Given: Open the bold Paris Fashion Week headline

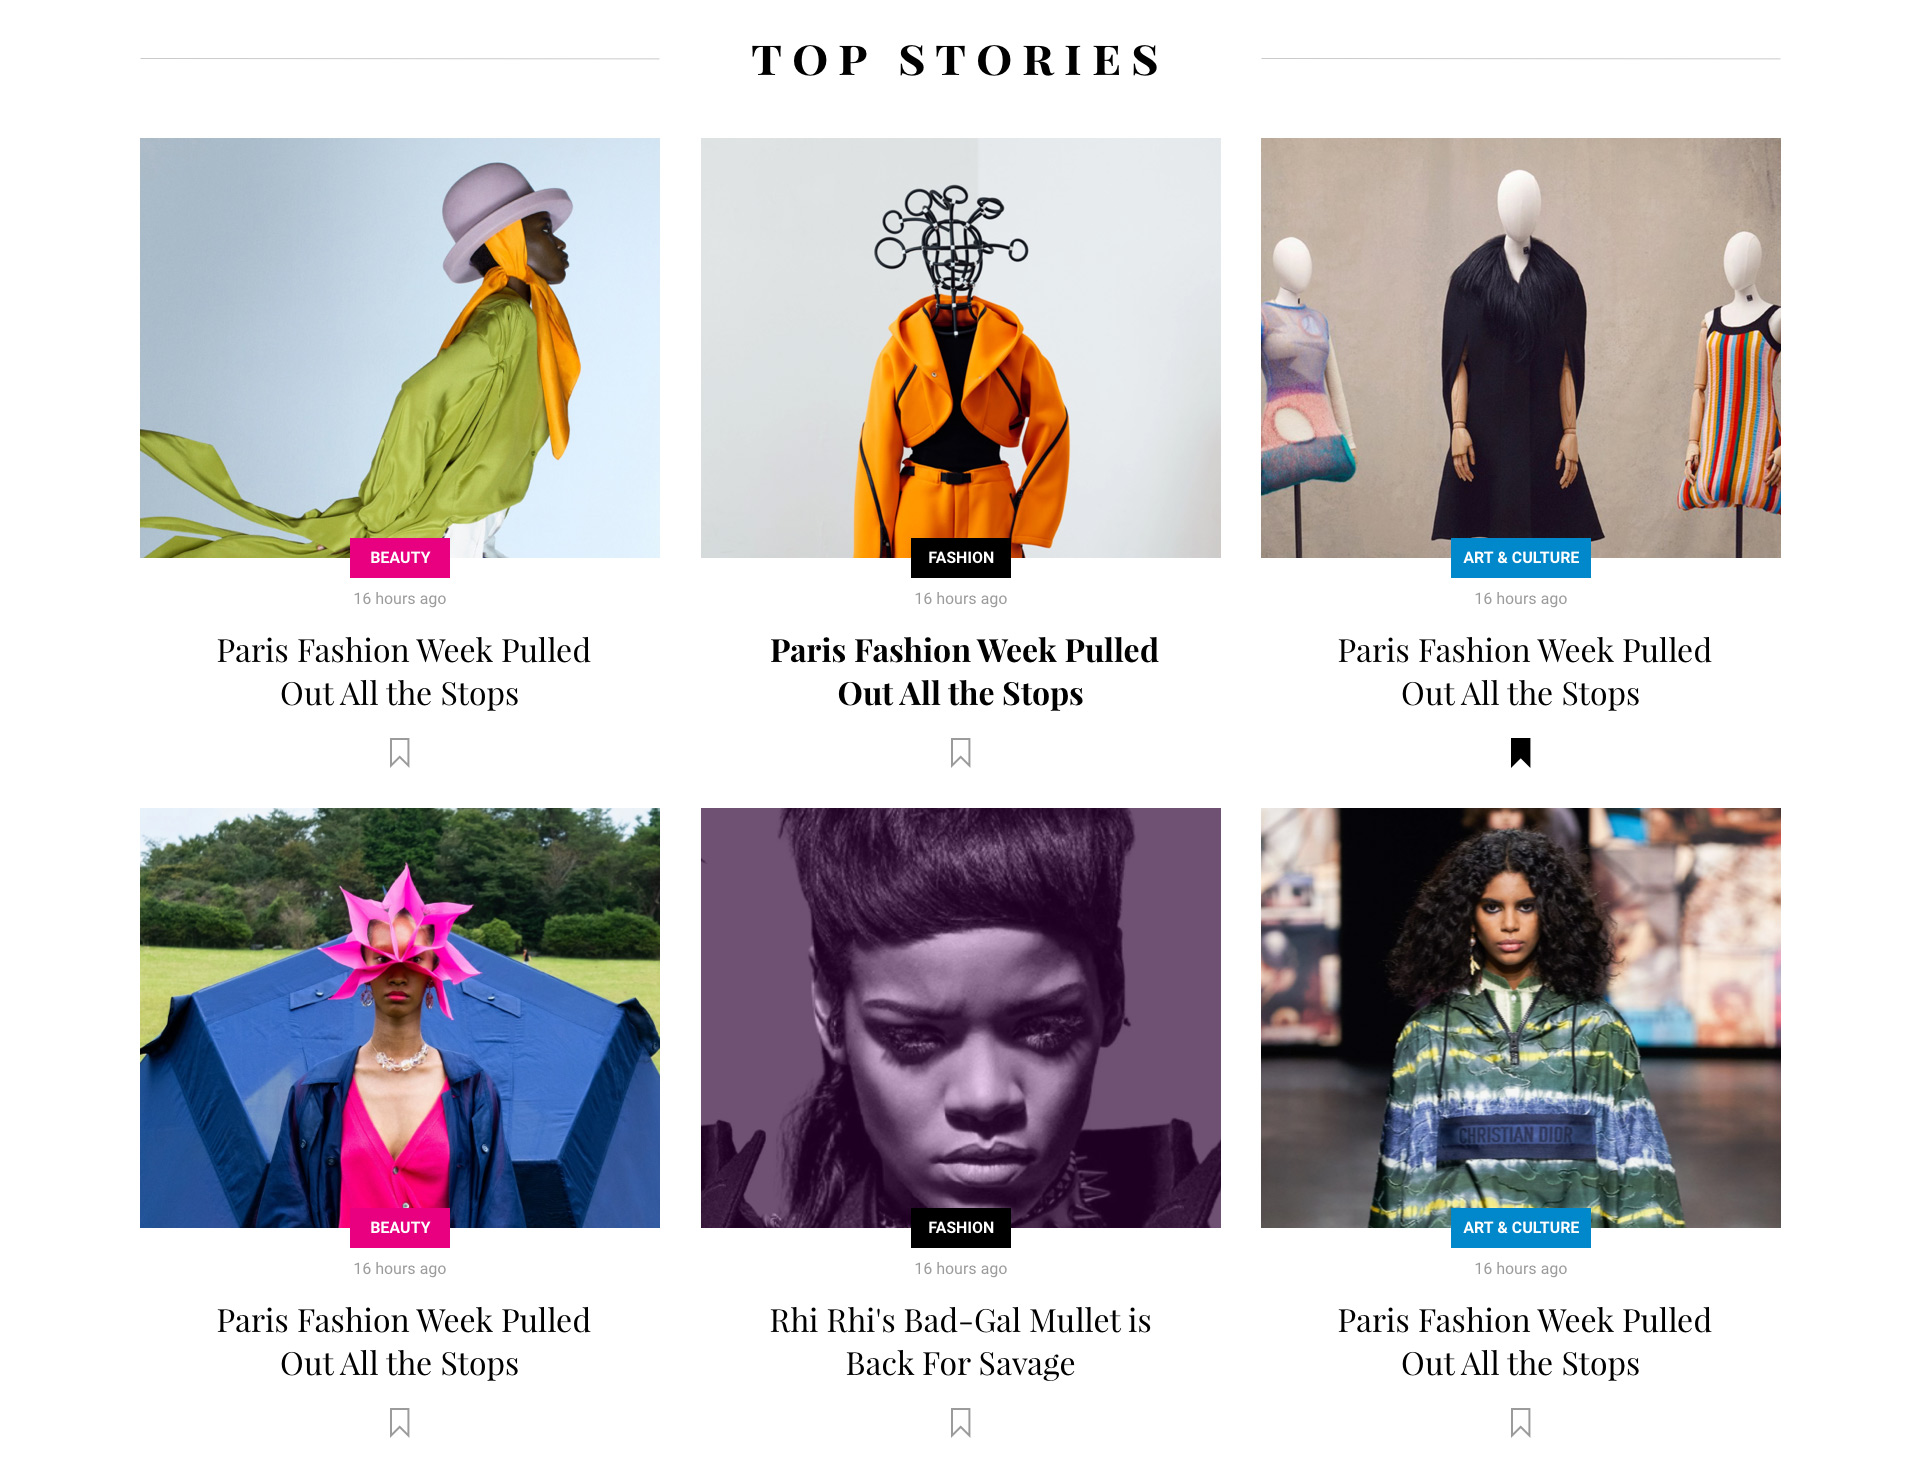Looking at the screenshot, I should point(961,672).
